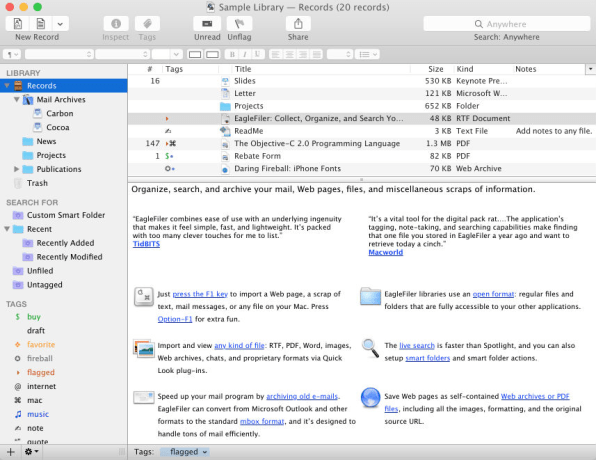Center align the text

coord(289,54)
